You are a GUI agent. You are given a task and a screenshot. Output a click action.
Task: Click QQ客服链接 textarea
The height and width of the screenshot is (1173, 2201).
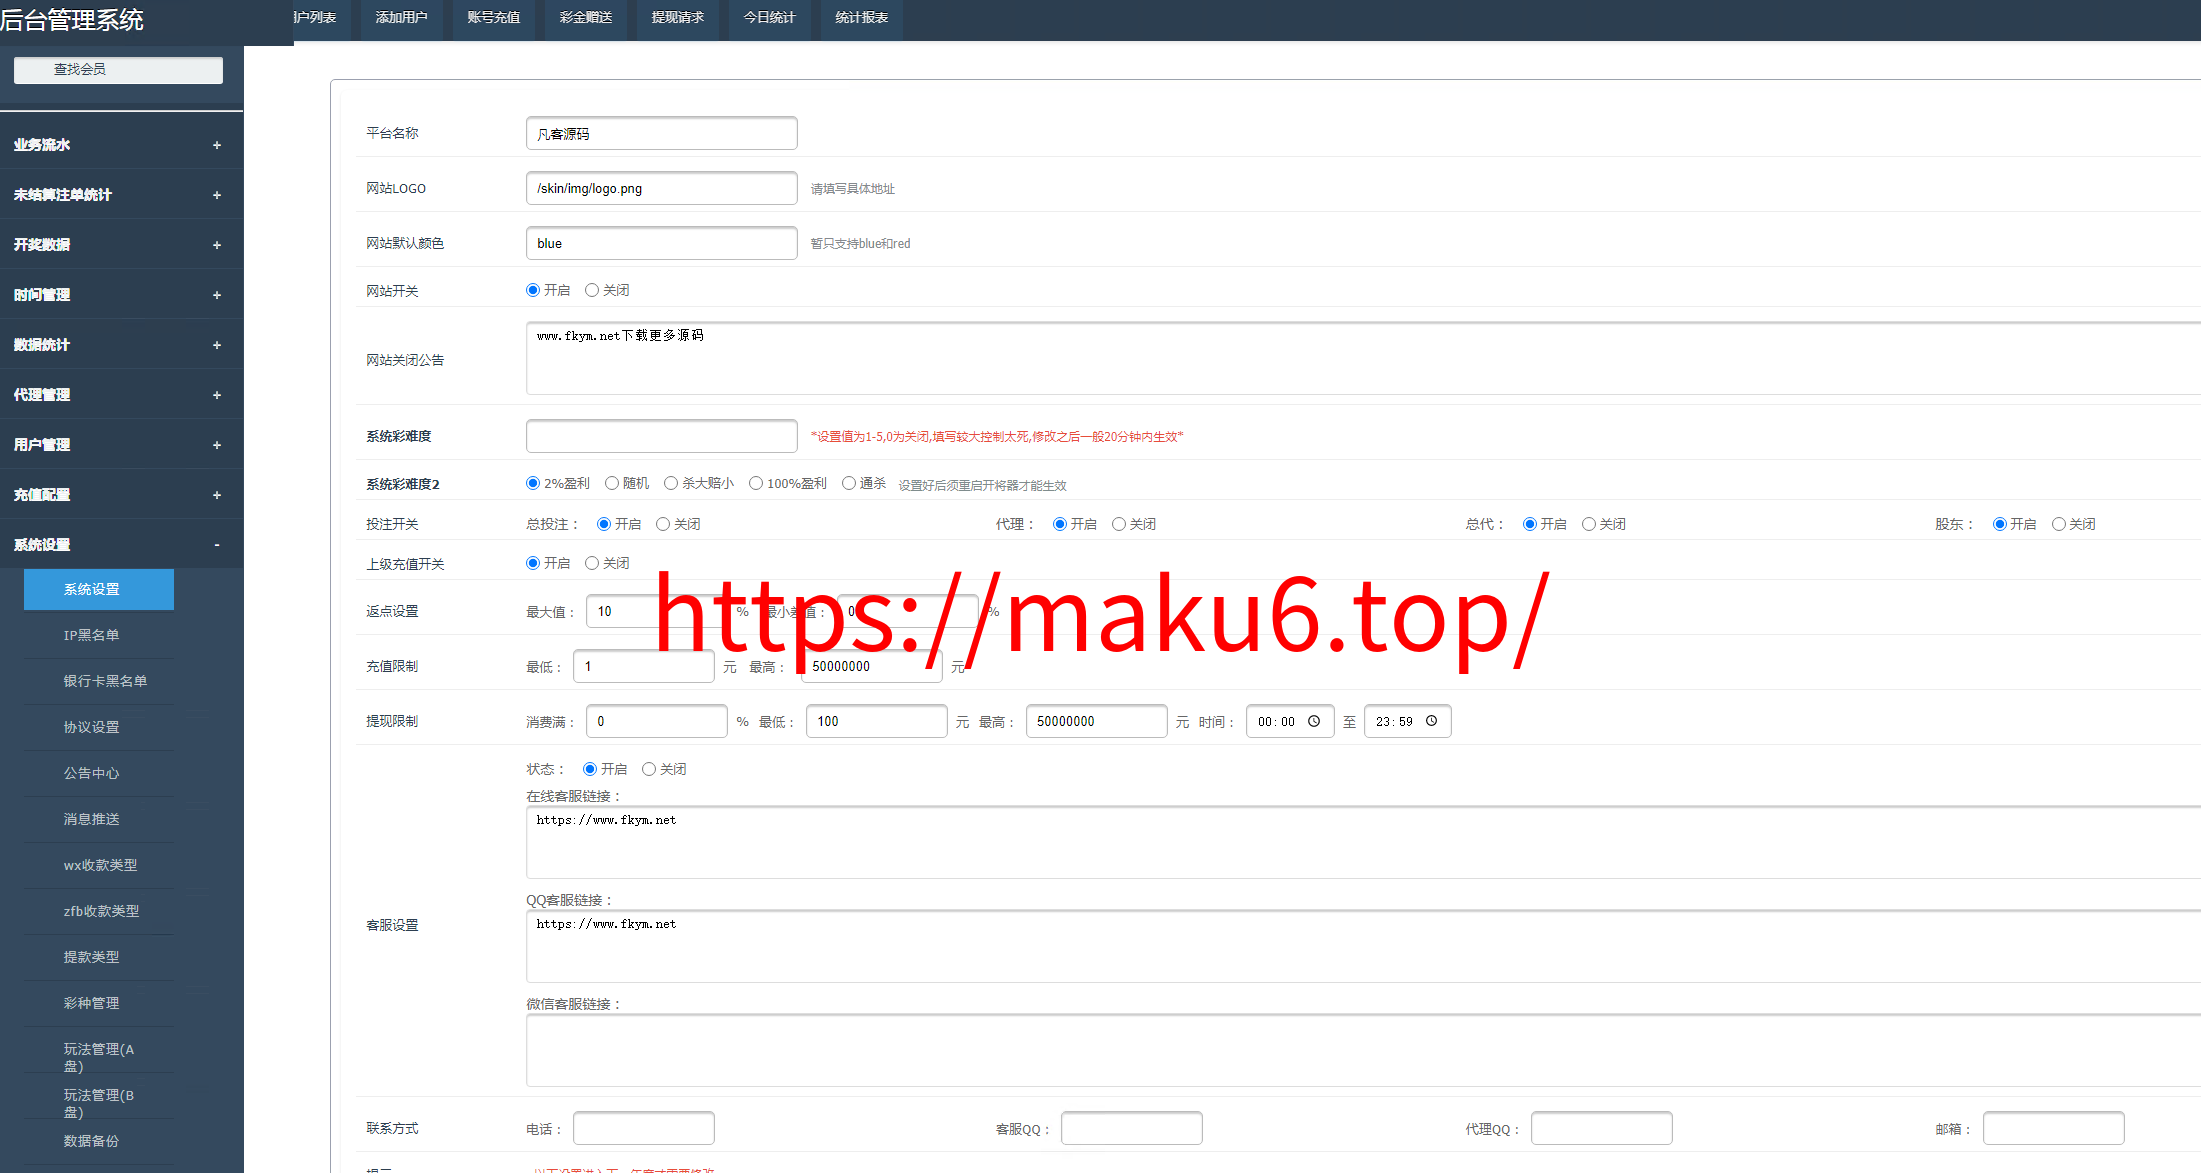[x=1363, y=947]
